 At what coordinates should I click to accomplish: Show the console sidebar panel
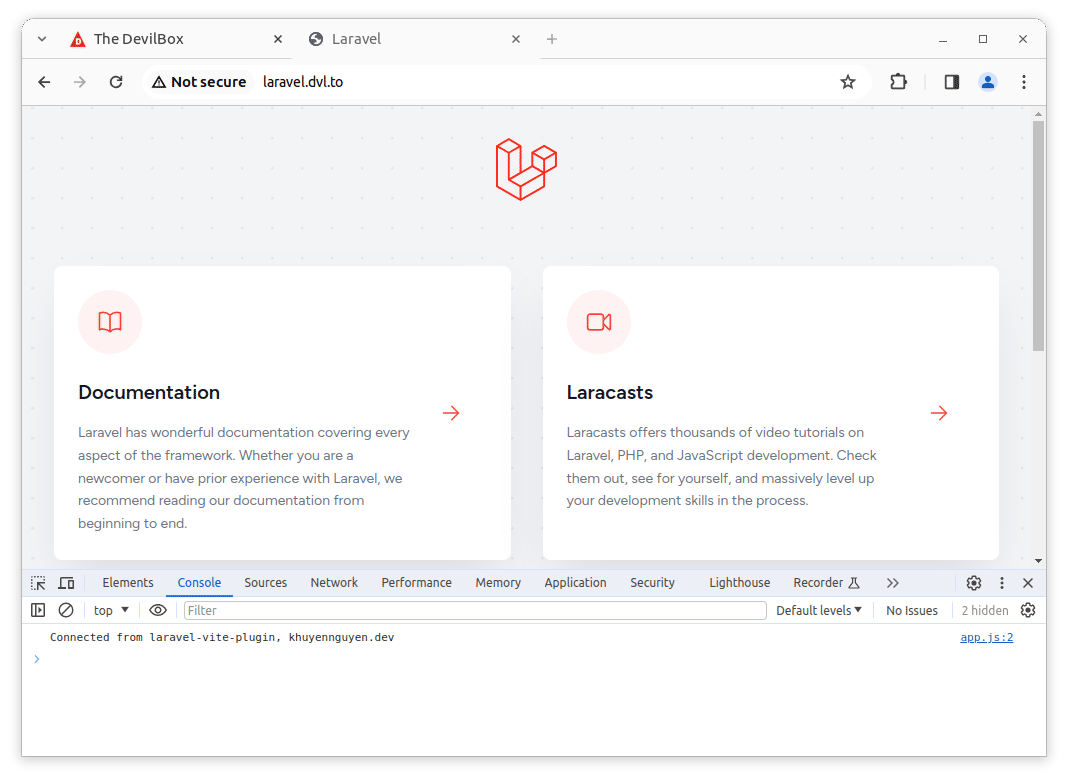38,610
